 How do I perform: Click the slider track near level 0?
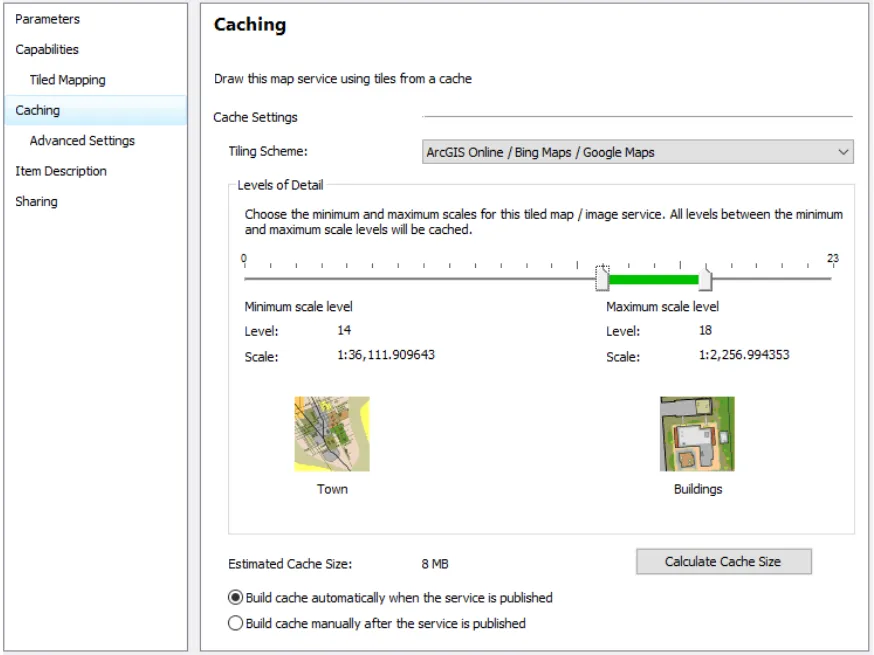pos(248,278)
